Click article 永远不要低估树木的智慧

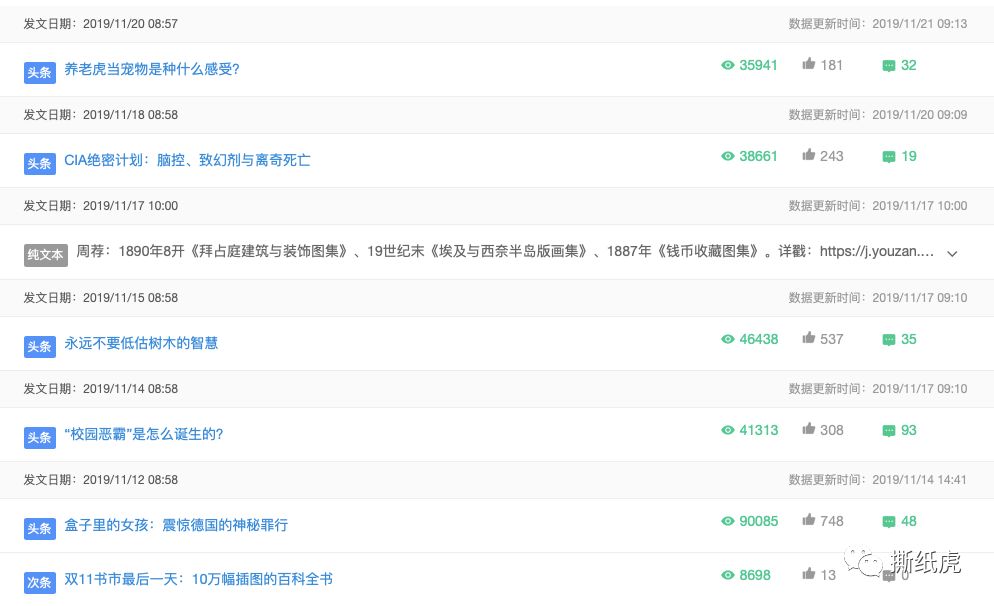click(x=141, y=342)
